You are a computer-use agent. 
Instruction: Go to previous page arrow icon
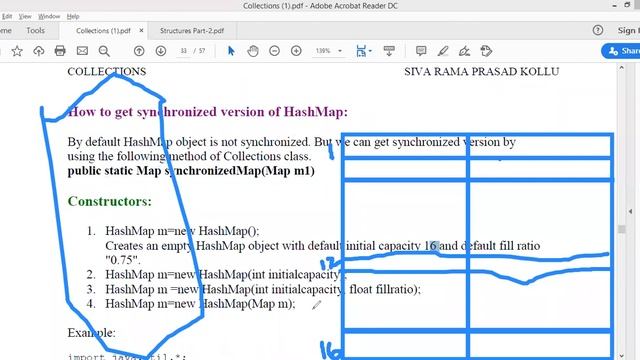[x=139, y=51]
